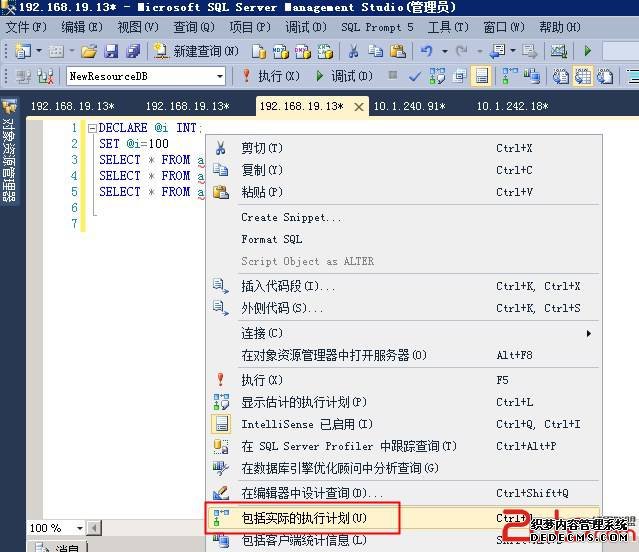The image size is (639, 552).
Task: Expand the Connection submenu arrow
Action: pos(588,333)
